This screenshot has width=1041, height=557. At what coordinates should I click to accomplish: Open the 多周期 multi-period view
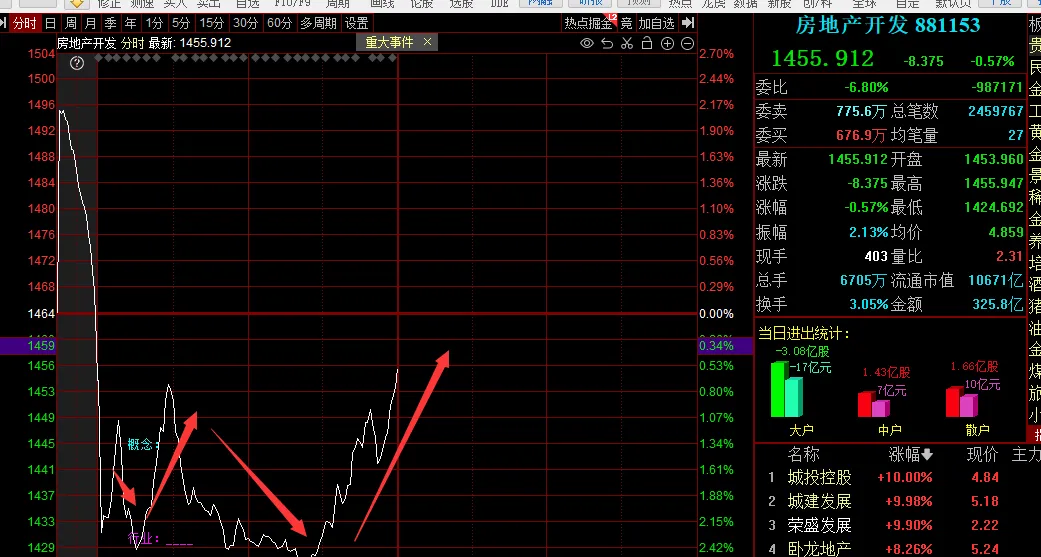(x=318, y=24)
